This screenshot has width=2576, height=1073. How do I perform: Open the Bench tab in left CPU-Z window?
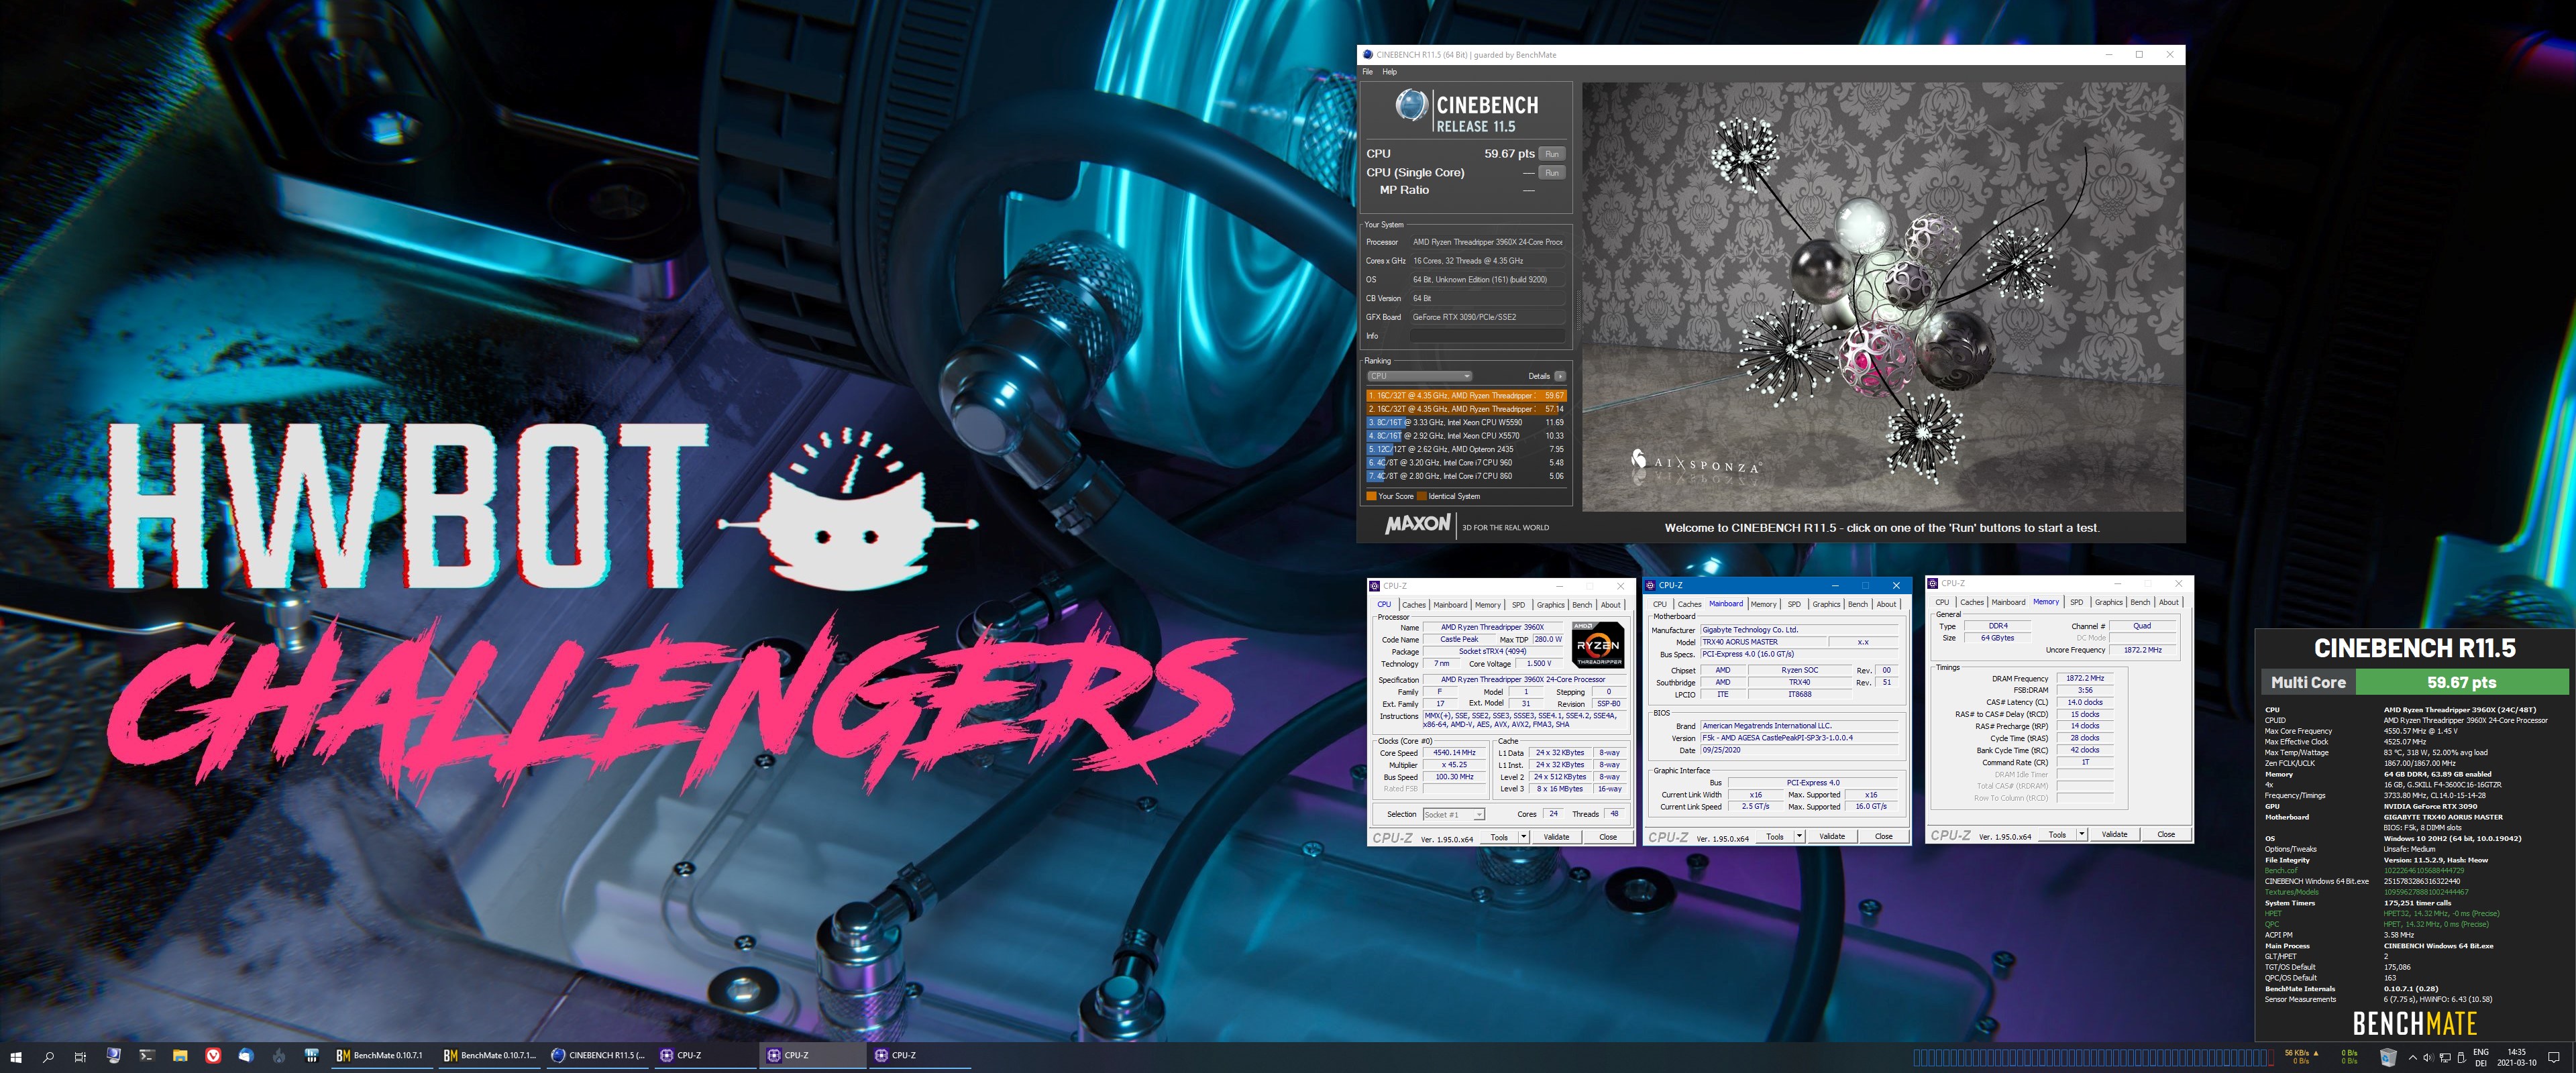pos(1582,605)
